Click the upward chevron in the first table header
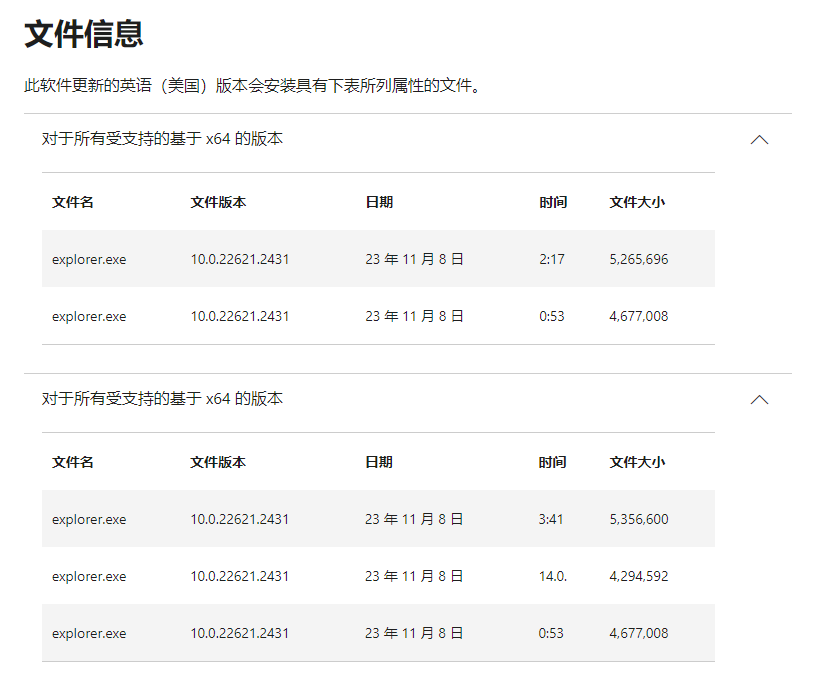The height and width of the screenshot is (679, 814). (x=759, y=141)
